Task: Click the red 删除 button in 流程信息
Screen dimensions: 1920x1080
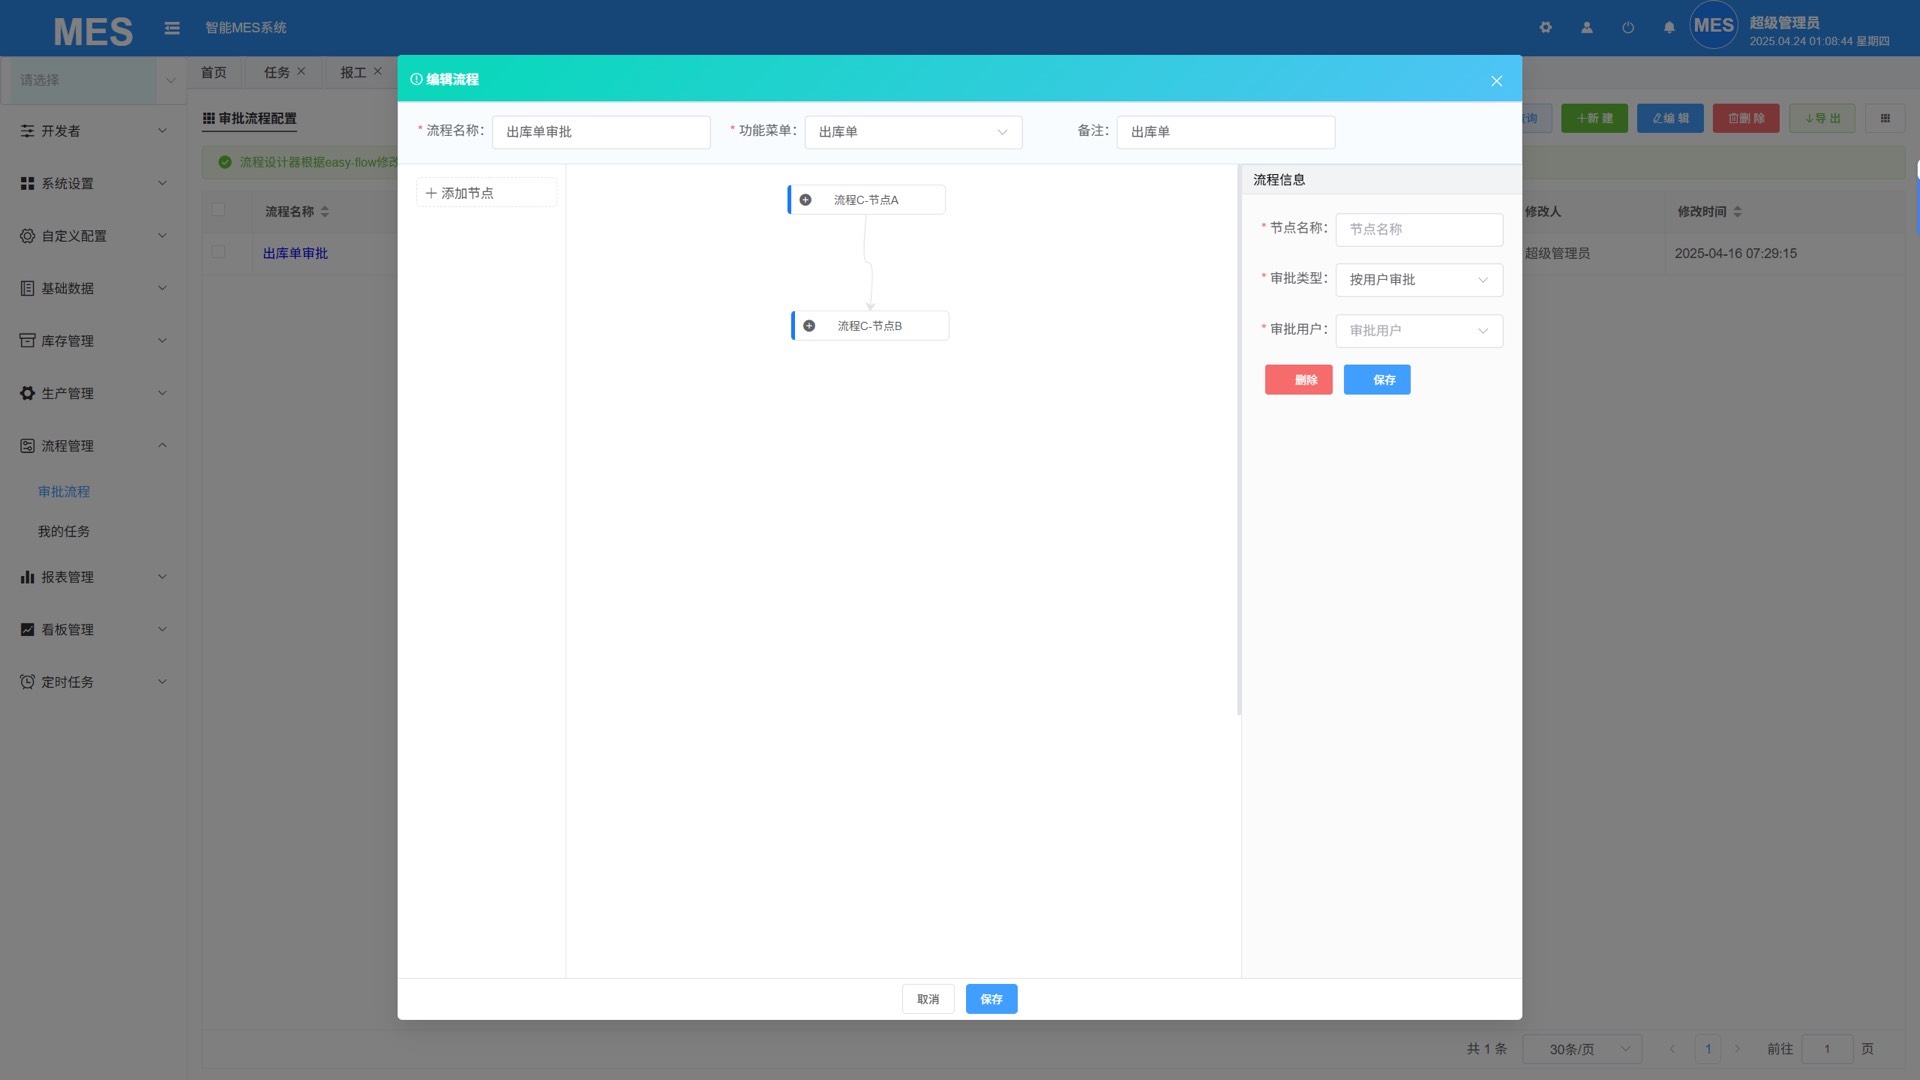Action: point(1298,380)
